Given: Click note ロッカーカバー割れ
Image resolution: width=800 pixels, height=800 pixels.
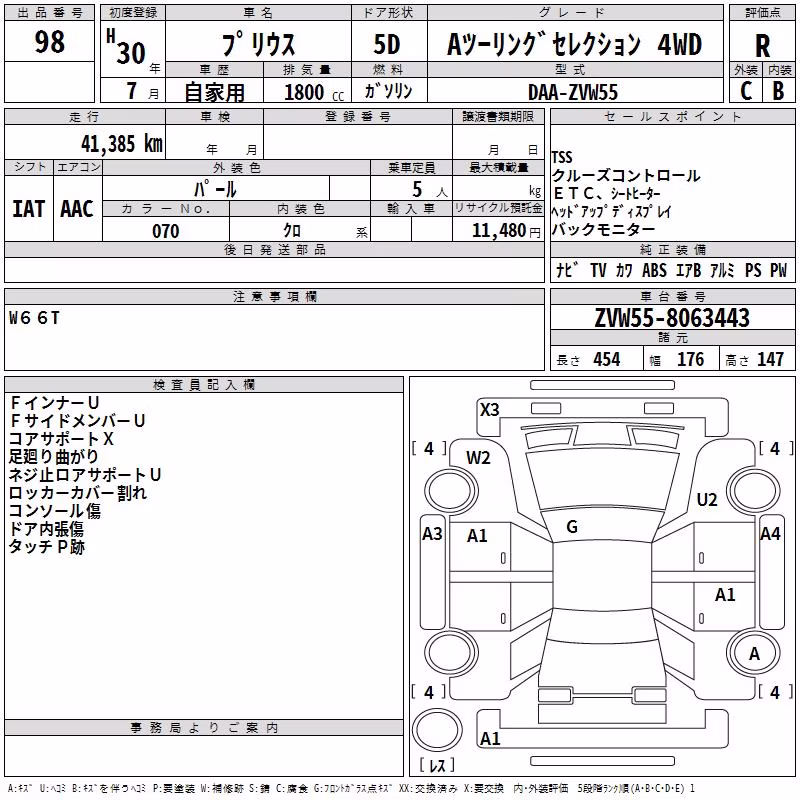Looking at the screenshot, I should 78,492.
